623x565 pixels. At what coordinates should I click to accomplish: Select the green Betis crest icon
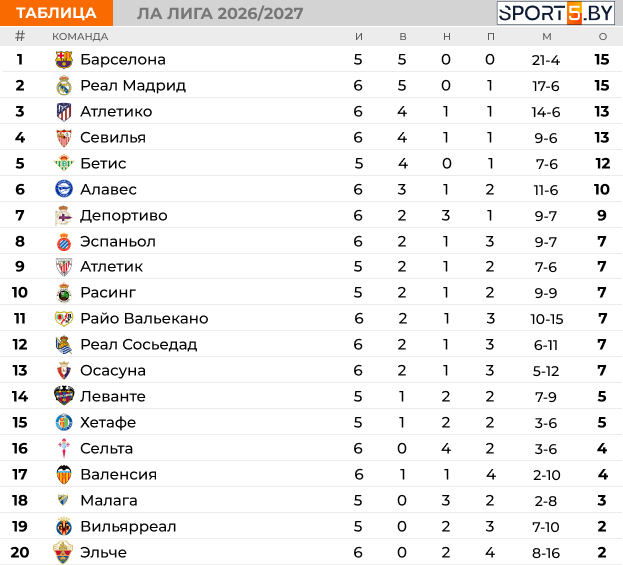(64, 163)
